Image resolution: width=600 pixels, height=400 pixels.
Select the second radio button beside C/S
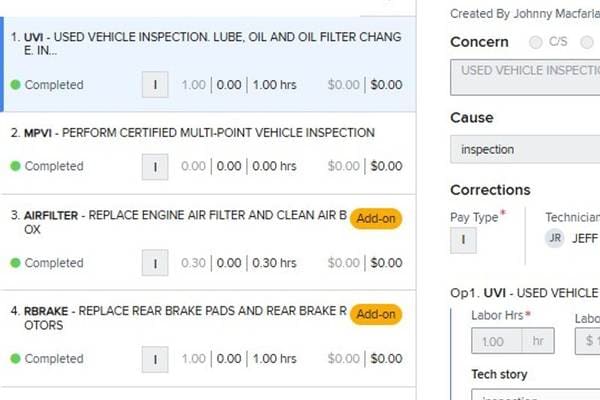coord(587,42)
